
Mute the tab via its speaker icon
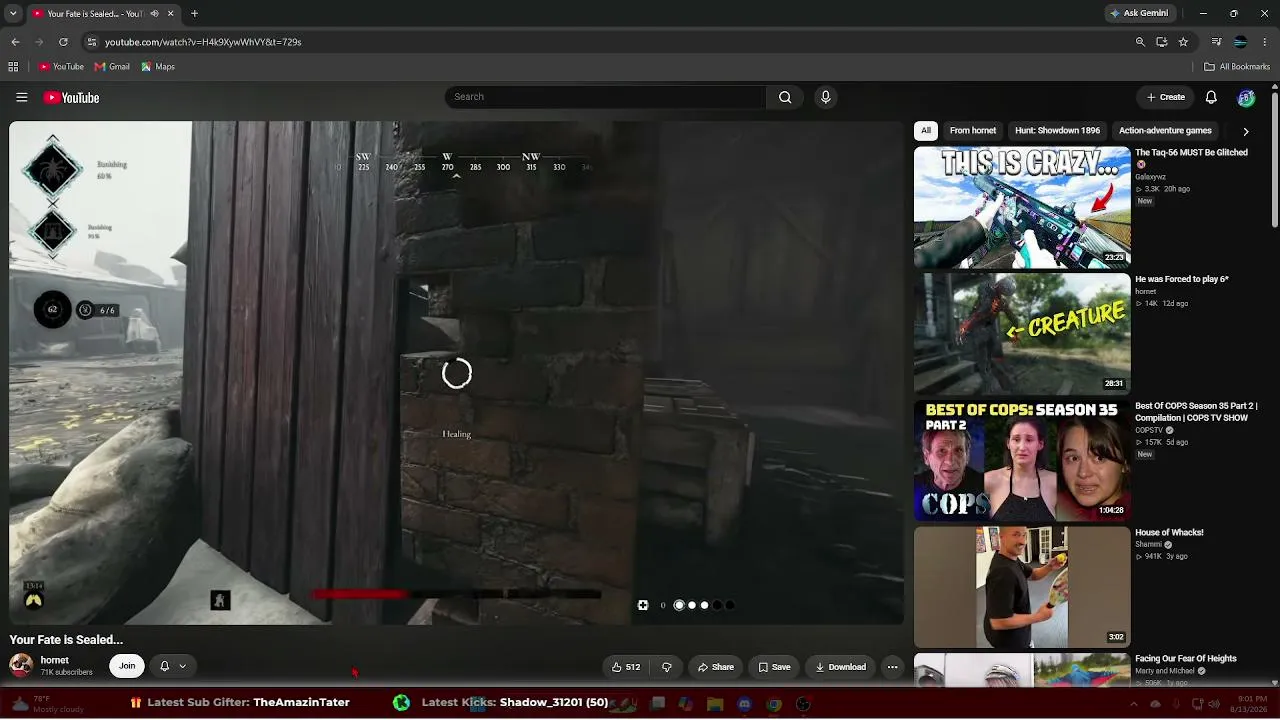coord(153,14)
